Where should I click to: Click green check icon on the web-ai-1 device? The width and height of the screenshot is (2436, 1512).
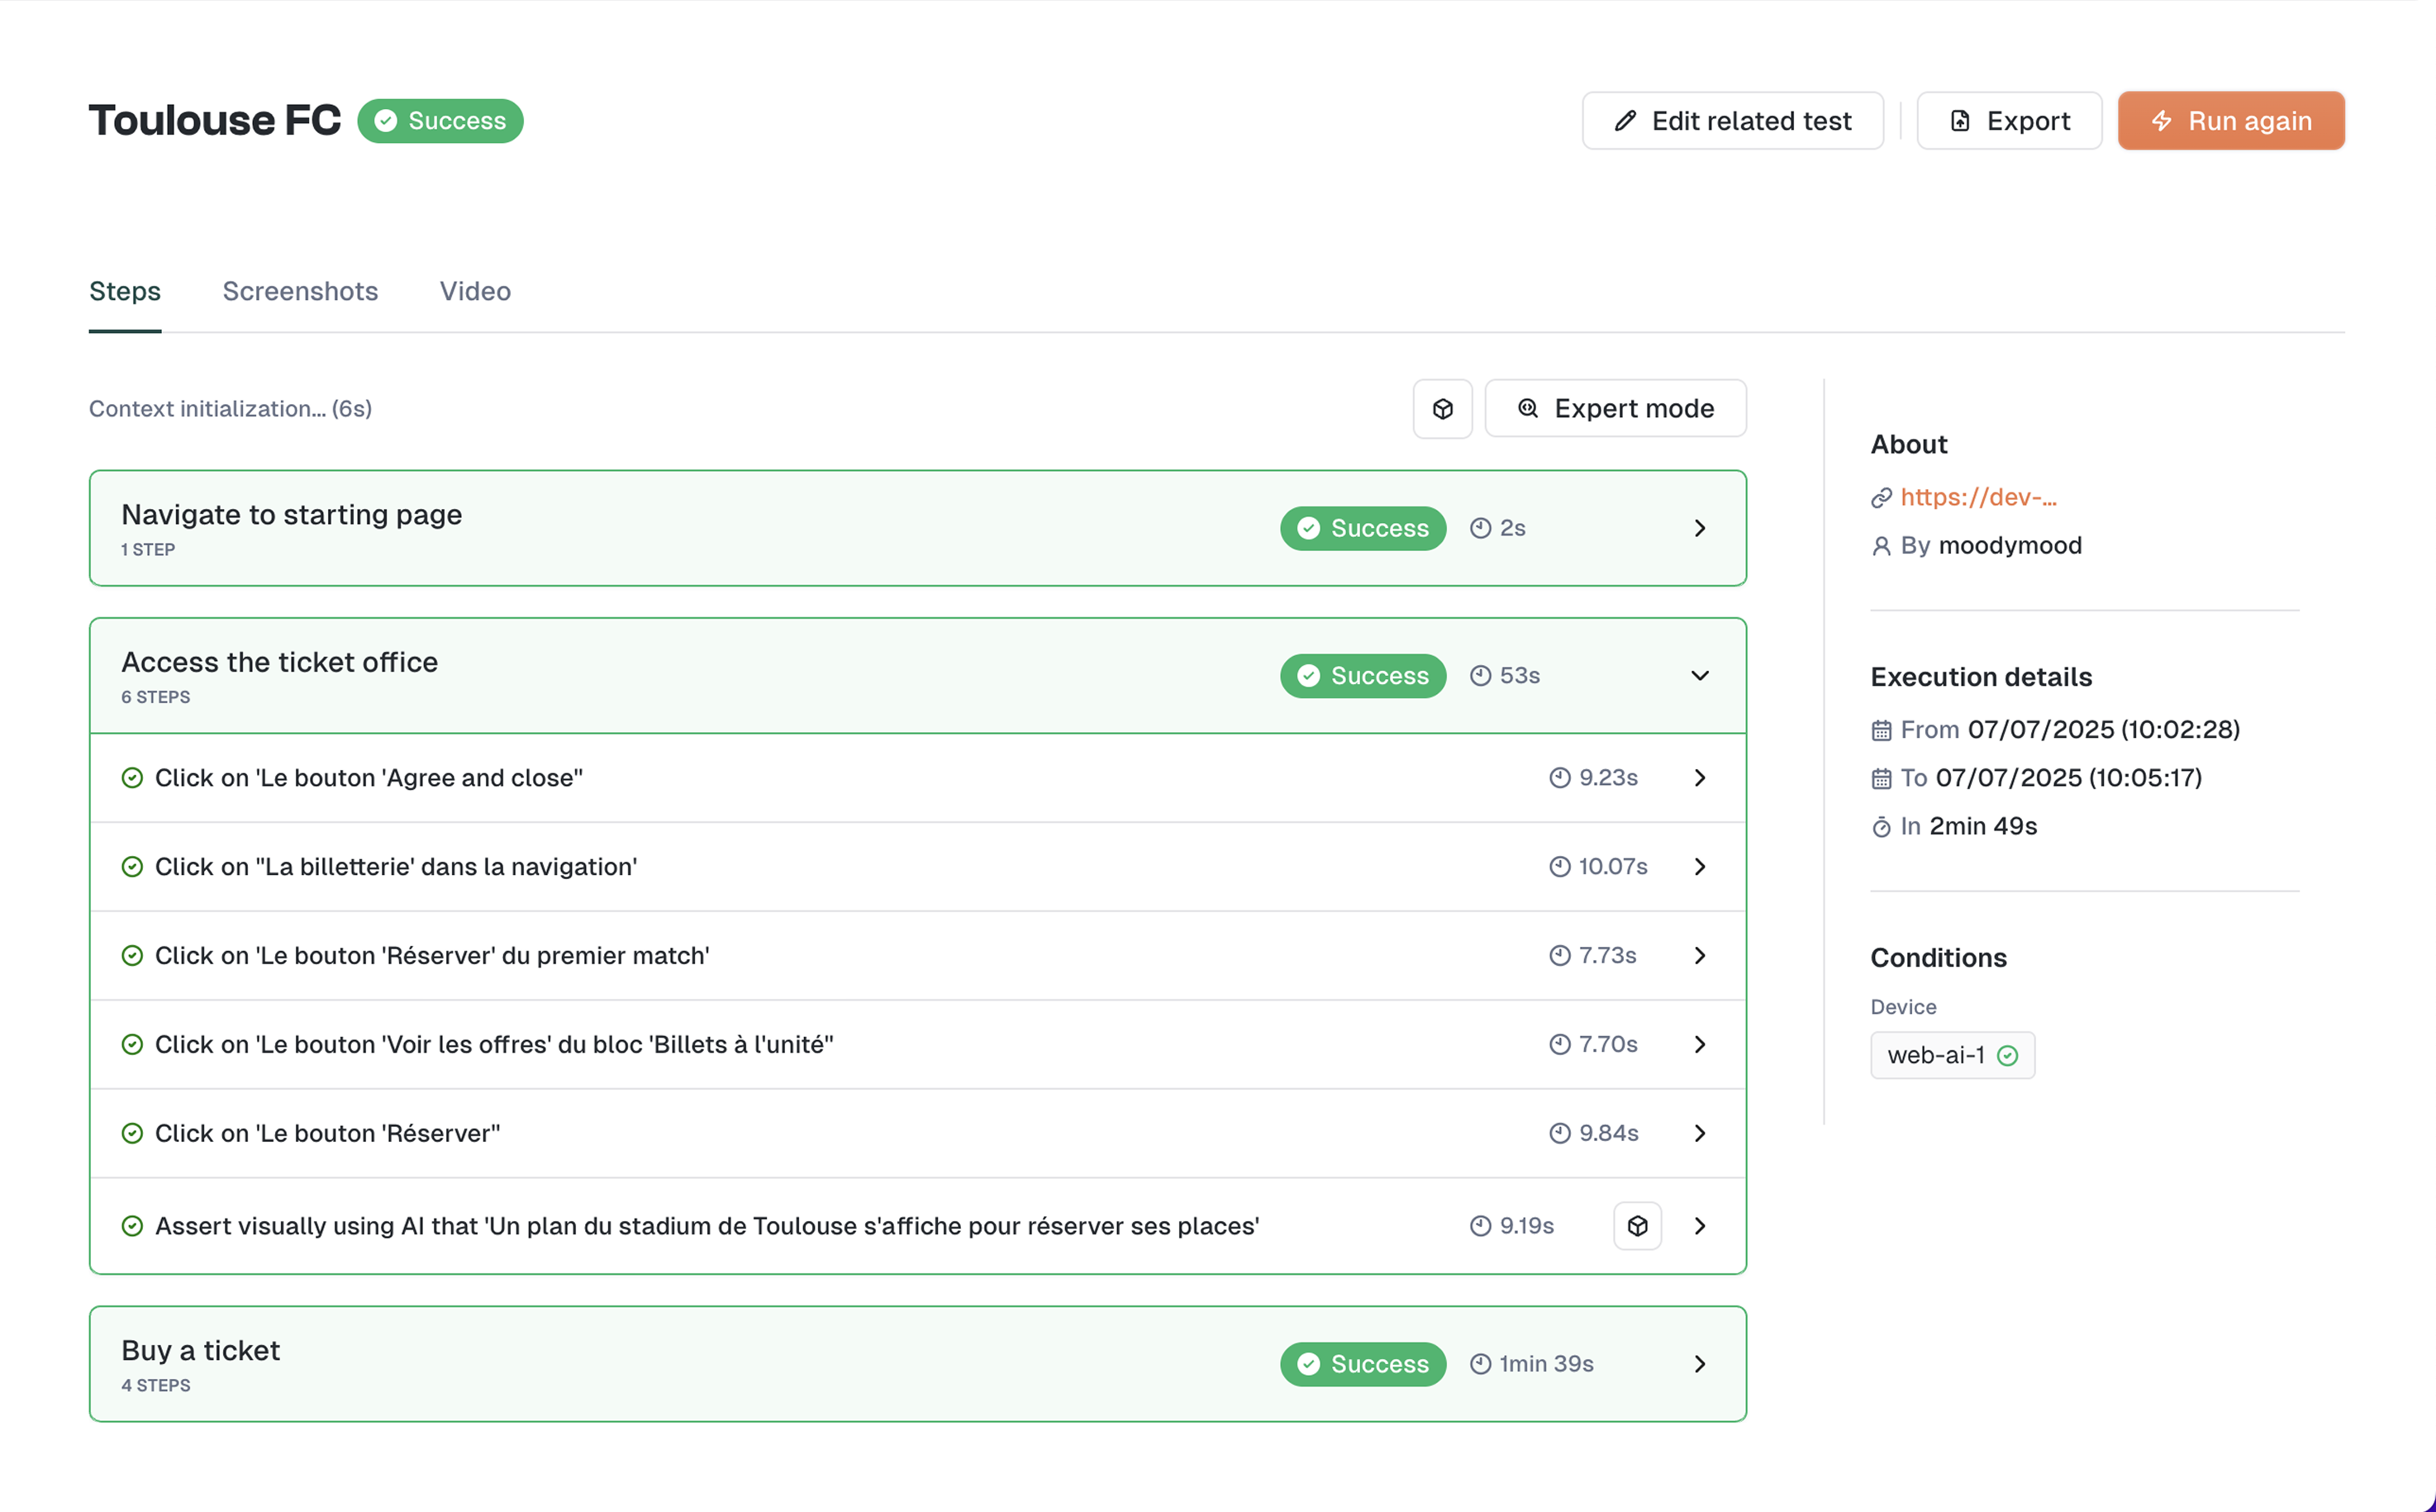[x=2007, y=1055]
